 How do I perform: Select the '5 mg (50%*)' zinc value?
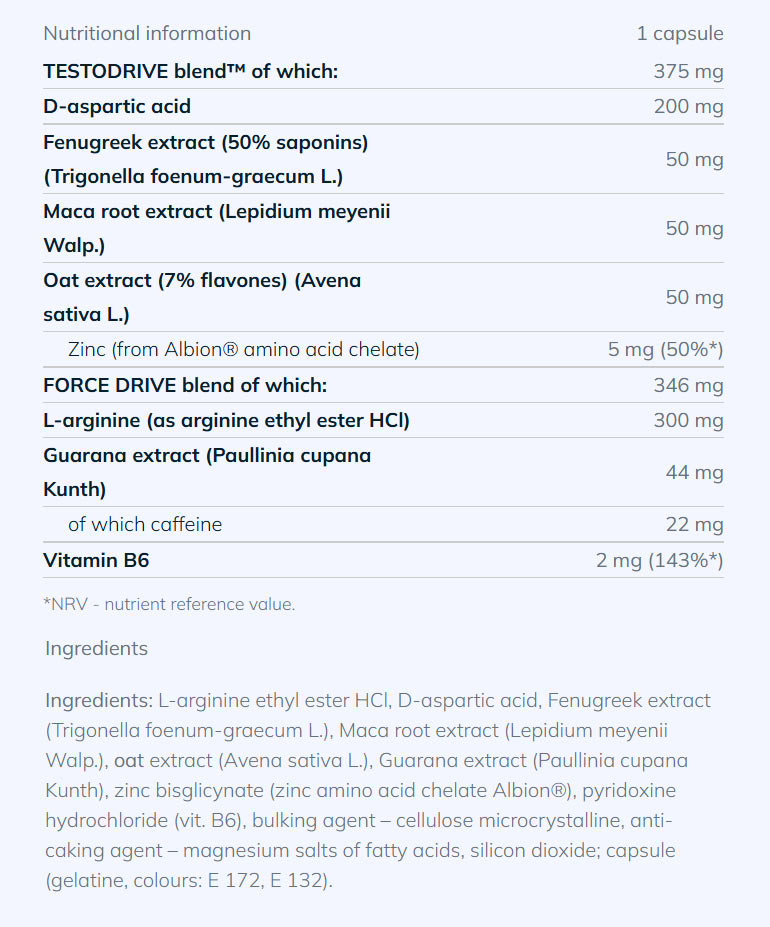pyautogui.click(x=665, y=349)
